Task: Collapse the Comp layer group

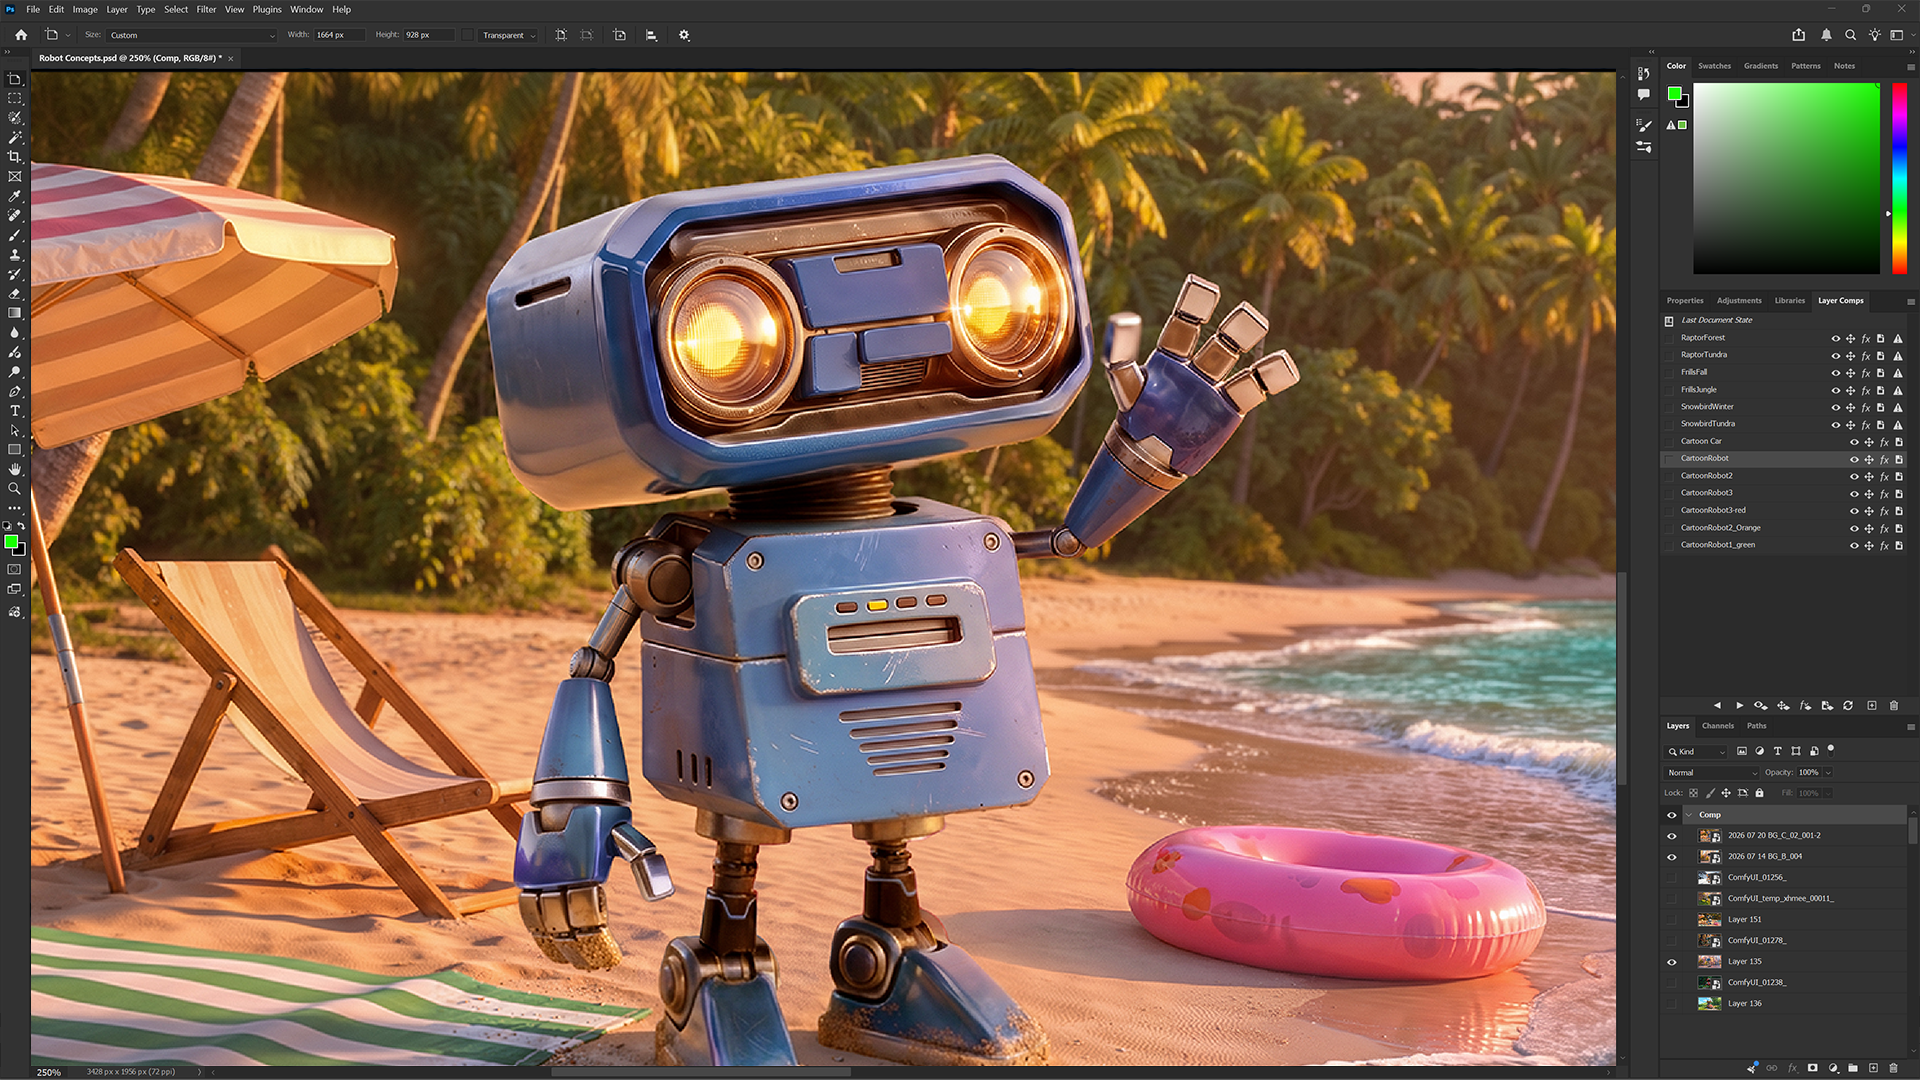Action: [1690, 815]
